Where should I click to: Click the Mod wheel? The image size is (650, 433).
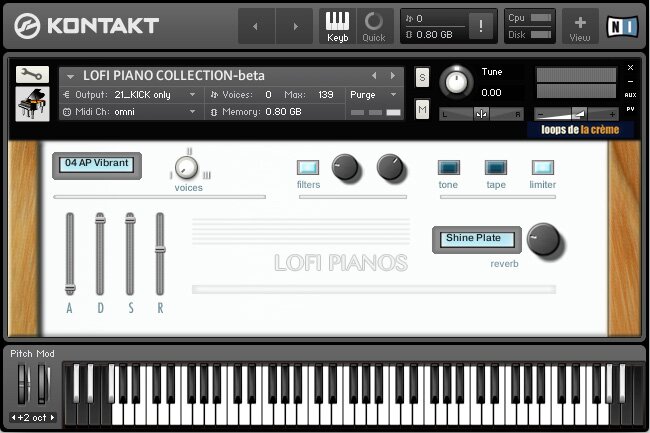[x=43, y=384]
